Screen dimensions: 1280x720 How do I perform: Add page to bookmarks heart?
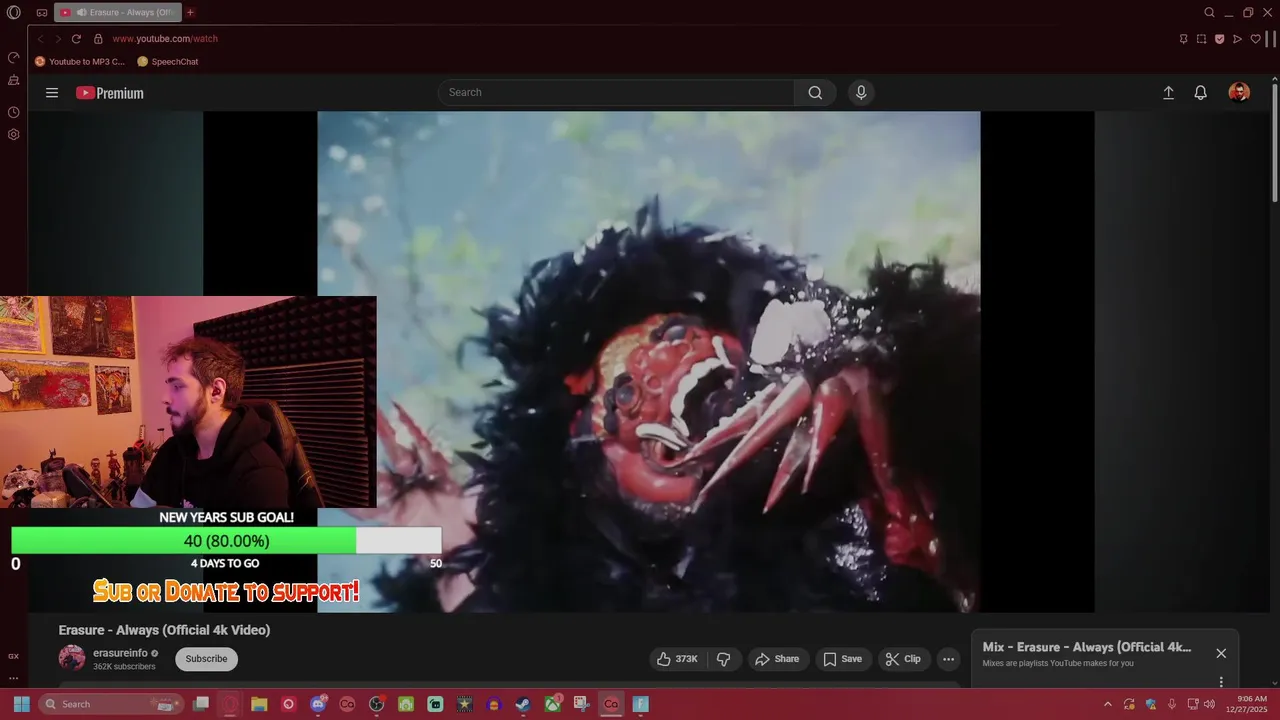click(1255, 39)
